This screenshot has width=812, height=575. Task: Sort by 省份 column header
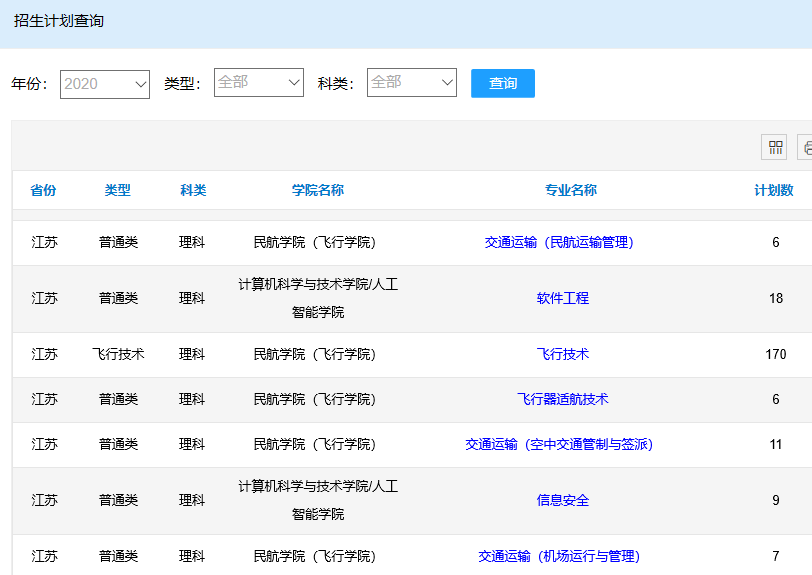click(43, 190)
